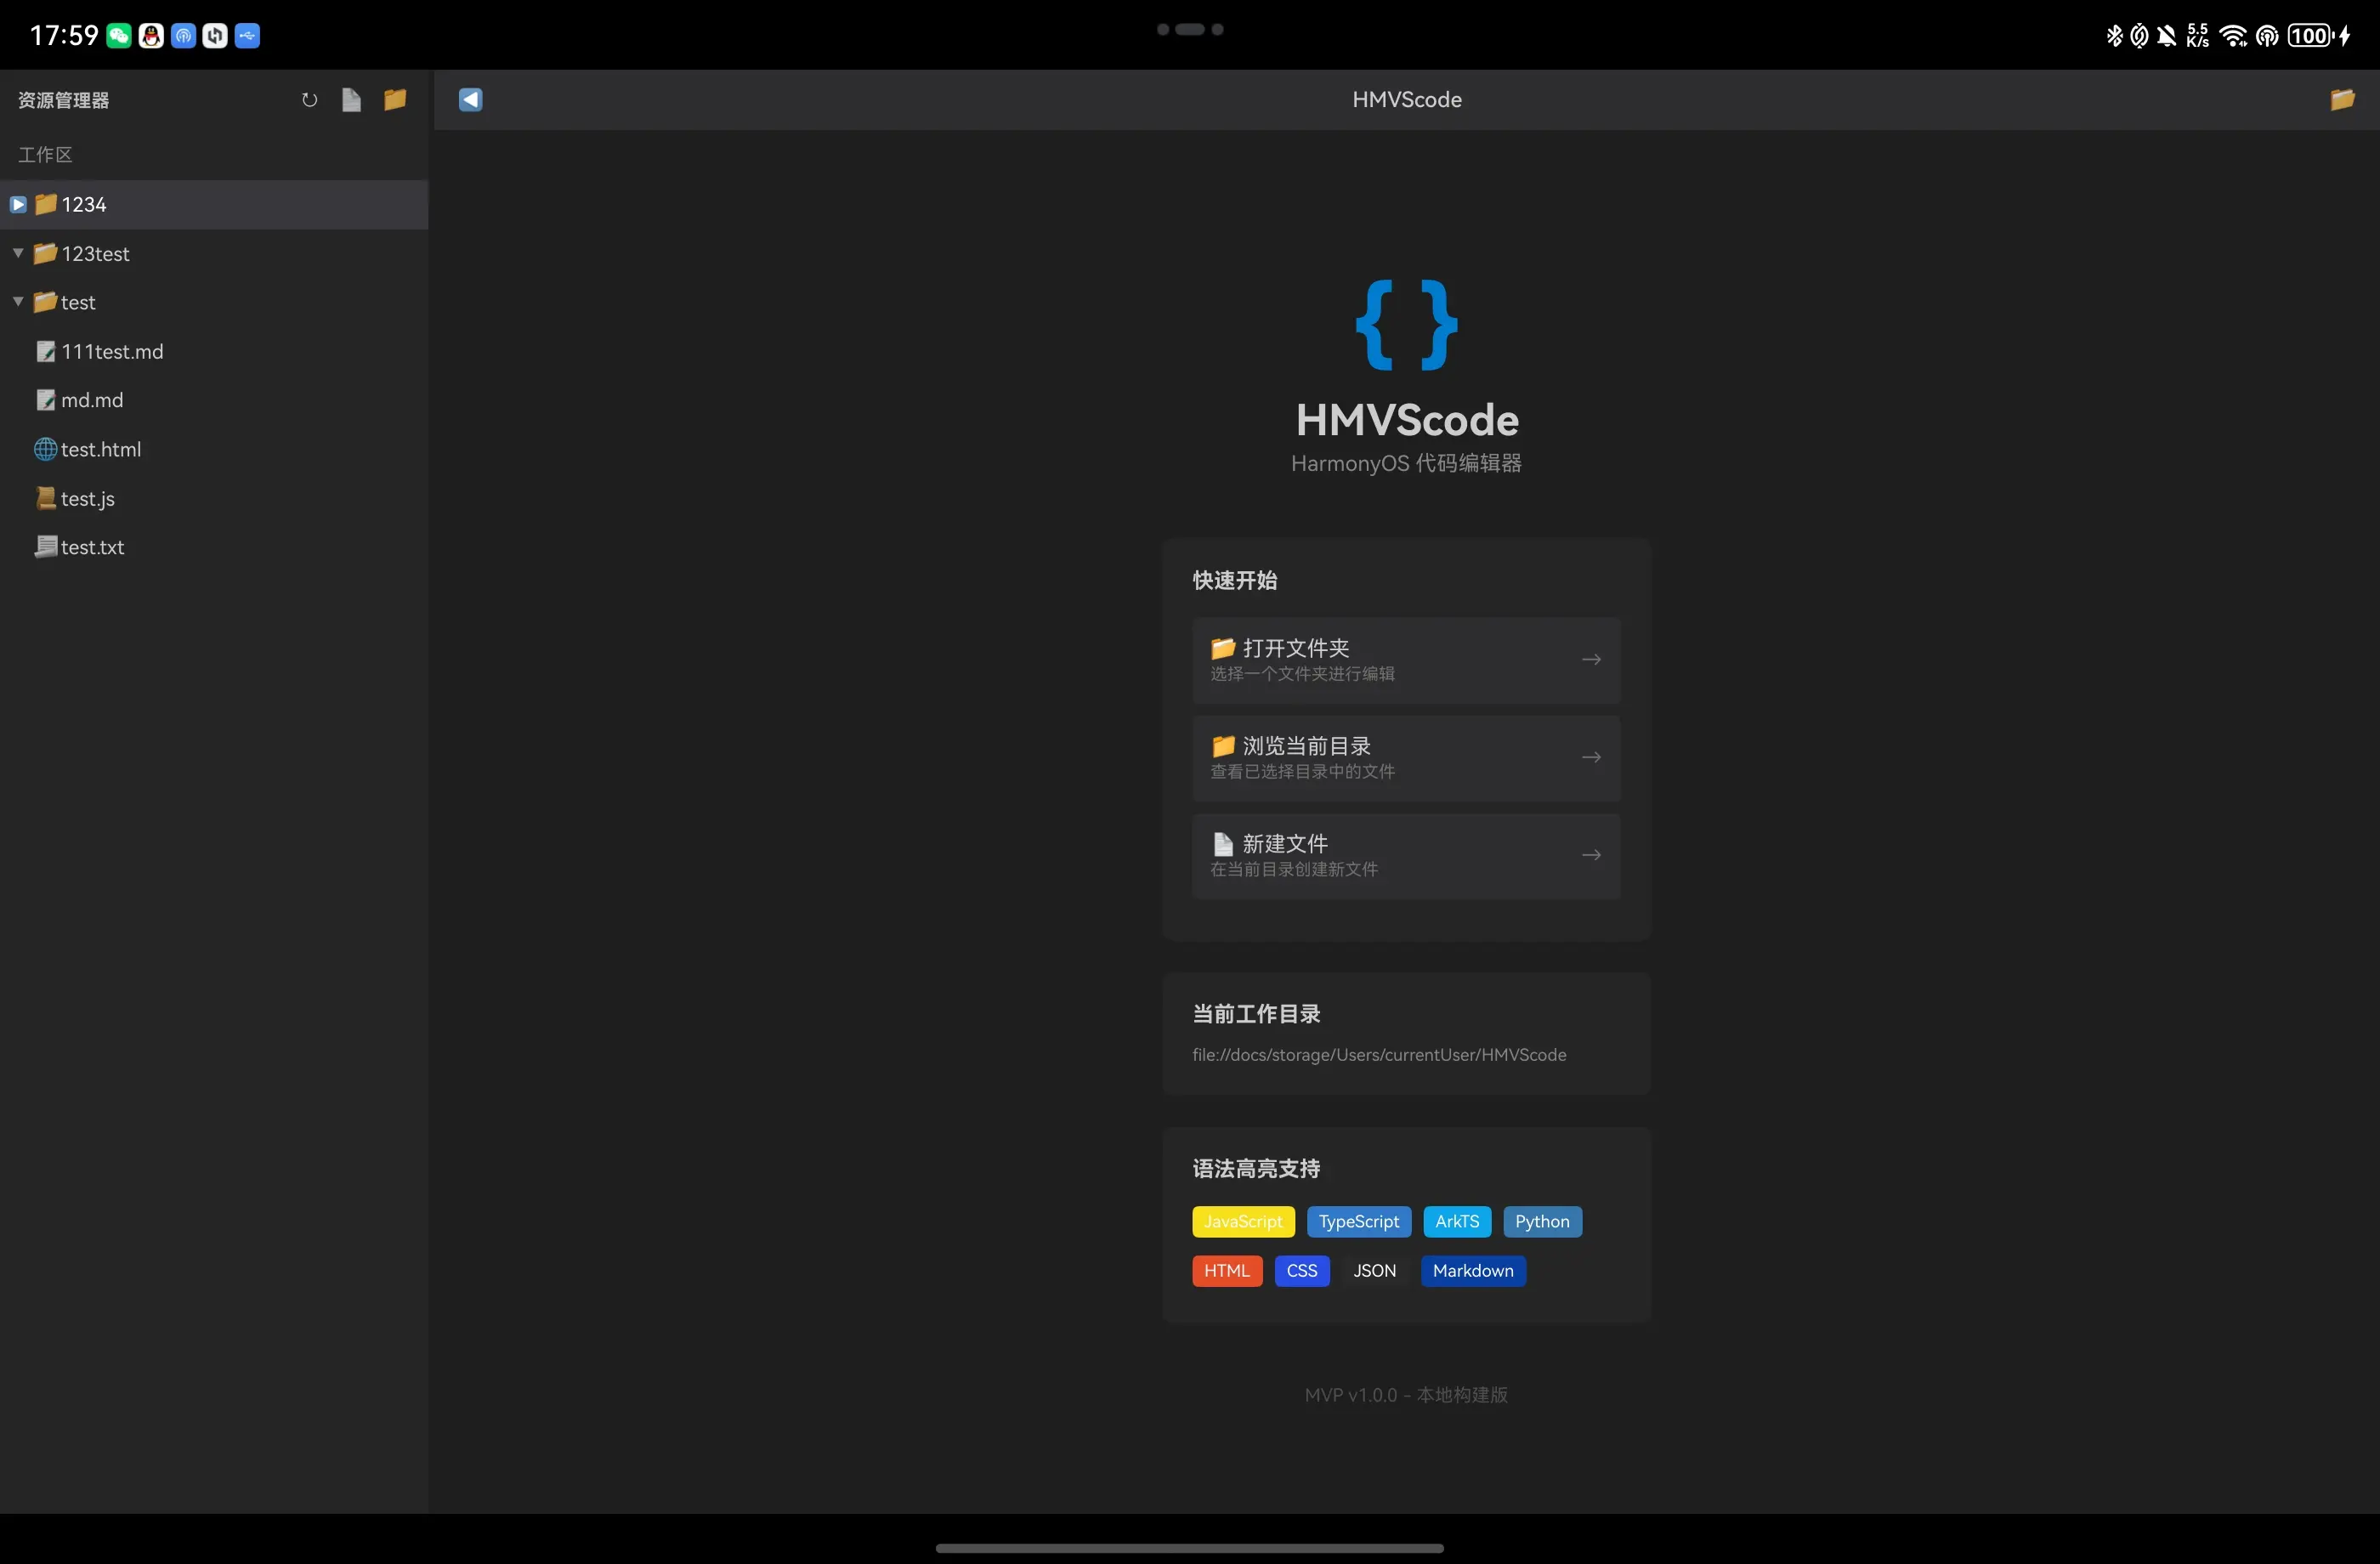Collapse the test folder triangle
The height and width of the screenshot is (1564, 2380).
tap(18, 302)
